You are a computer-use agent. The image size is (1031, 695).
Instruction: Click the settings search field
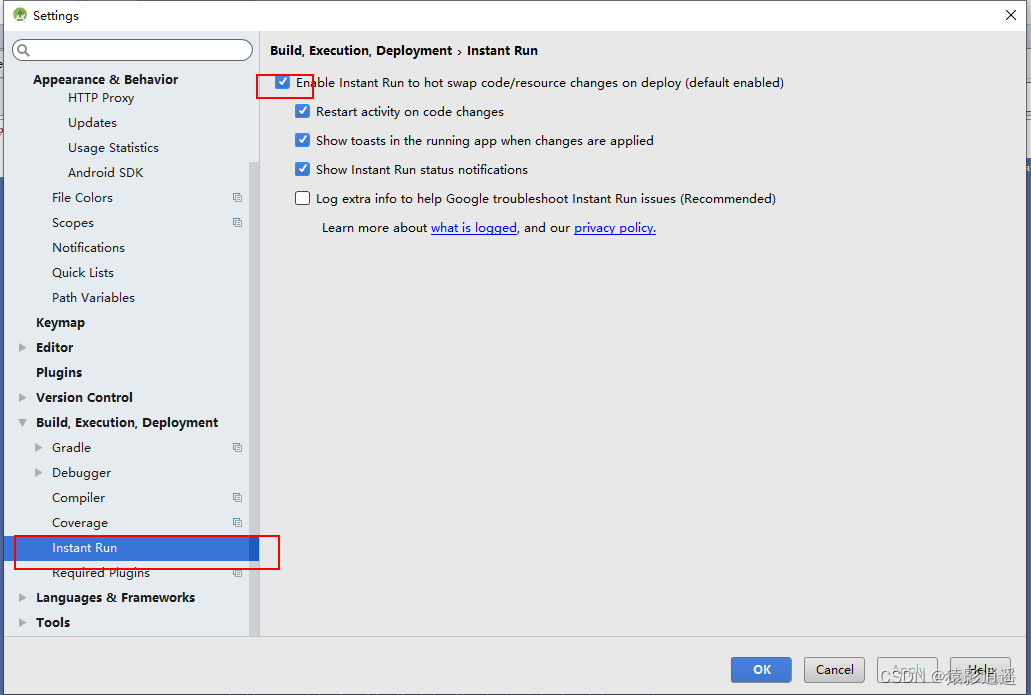click(x=132, y=50)
